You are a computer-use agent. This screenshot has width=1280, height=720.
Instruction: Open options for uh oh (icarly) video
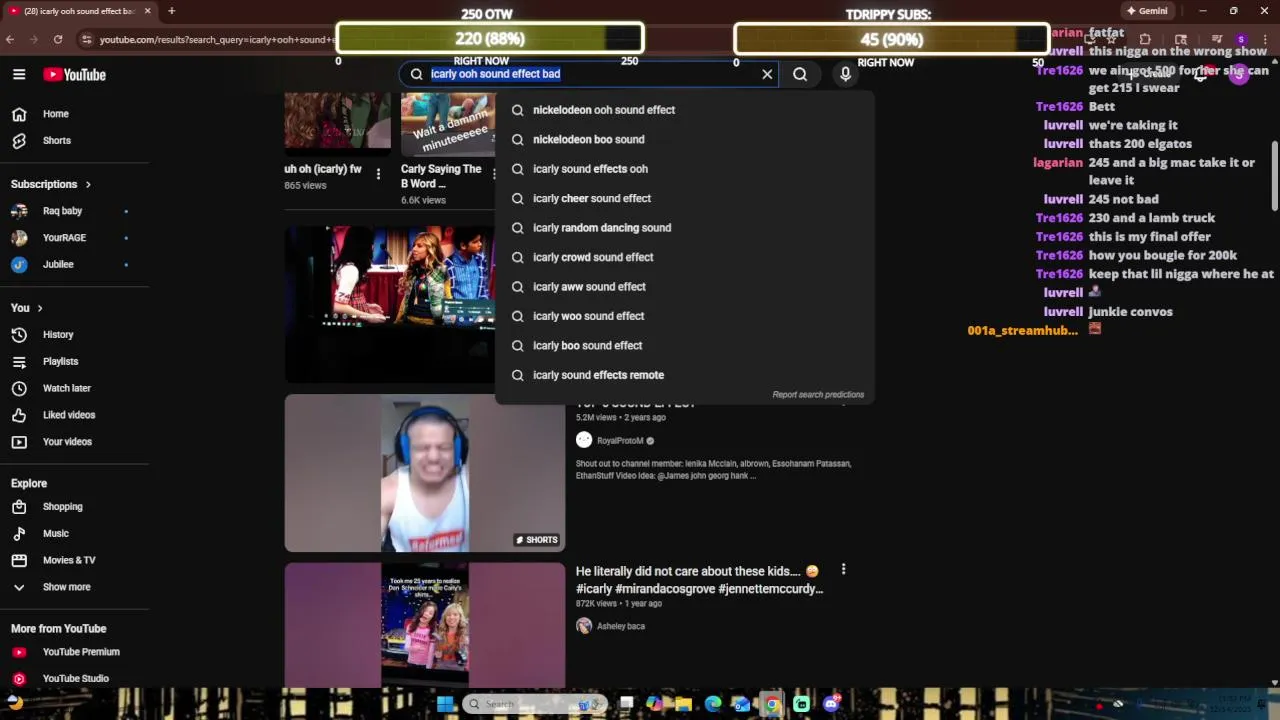(378, 174)
